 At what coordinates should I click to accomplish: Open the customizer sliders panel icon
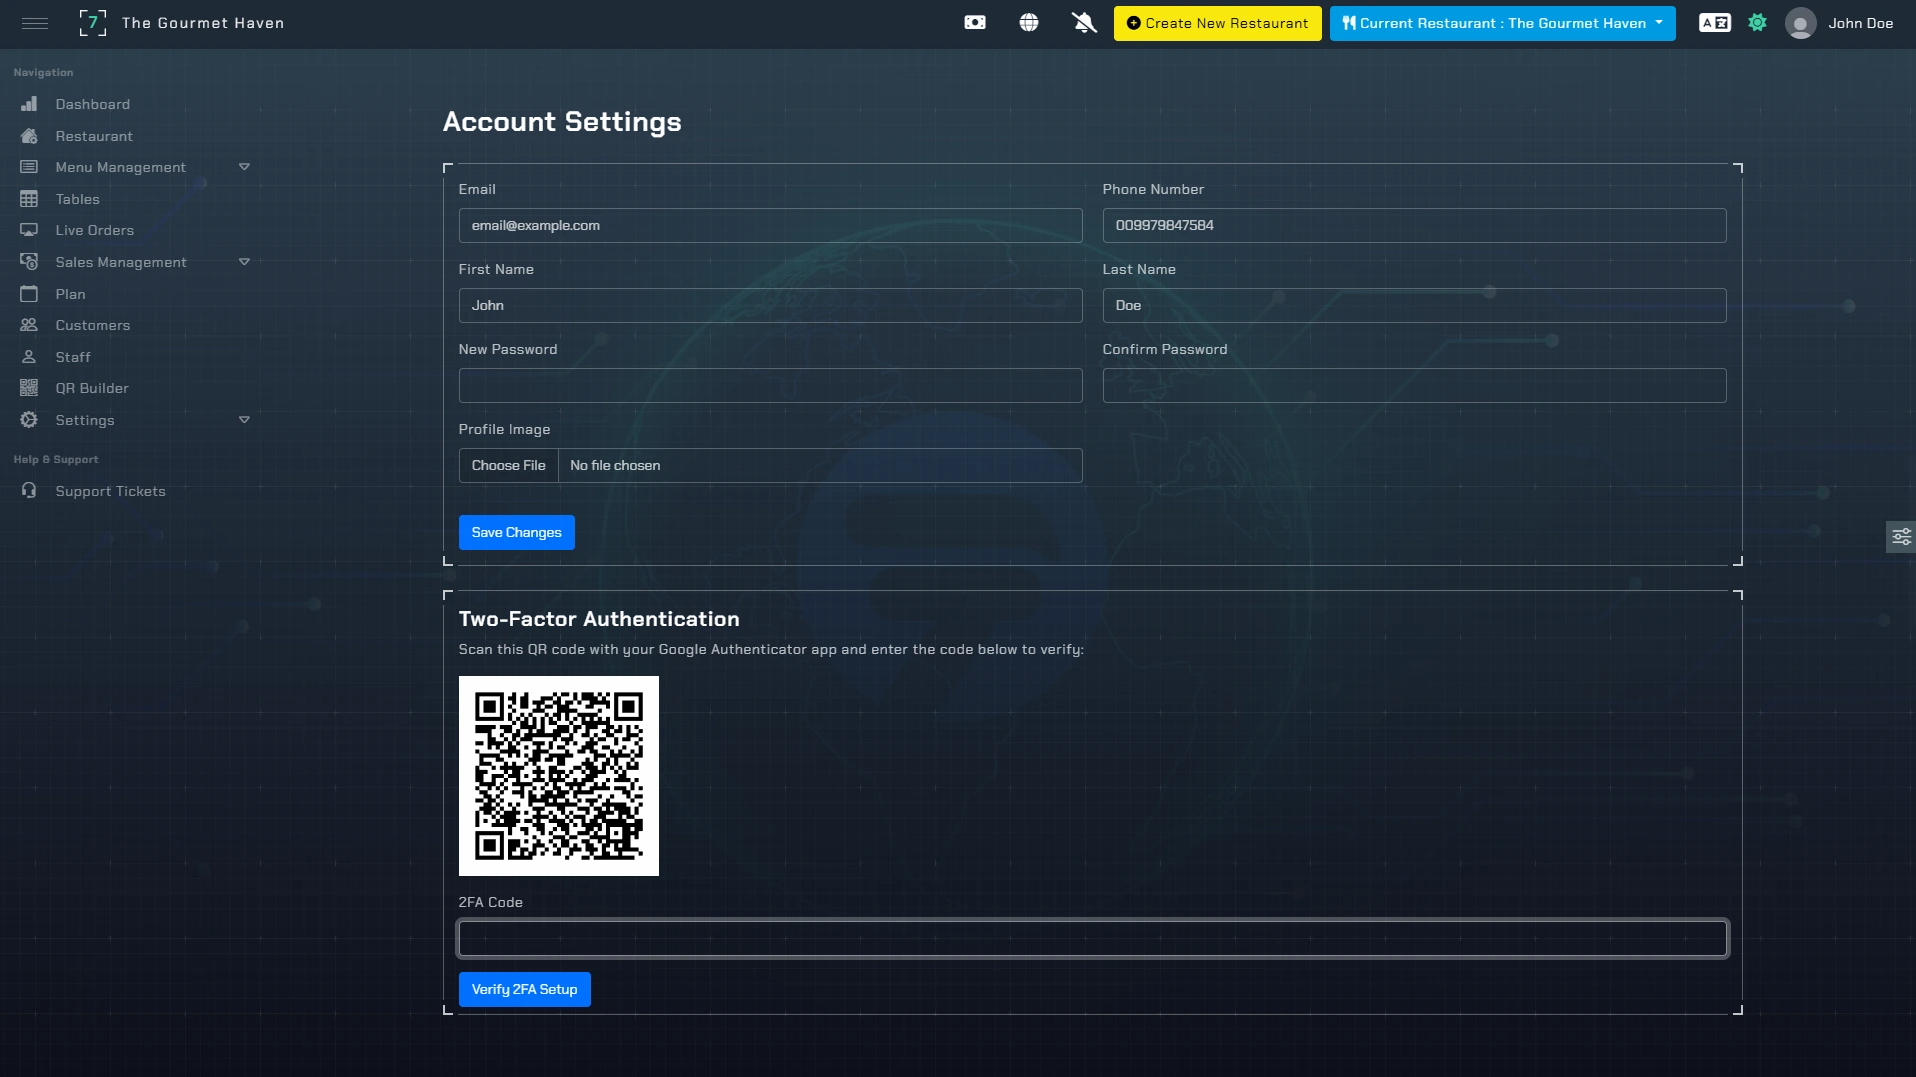[1901, 537]
